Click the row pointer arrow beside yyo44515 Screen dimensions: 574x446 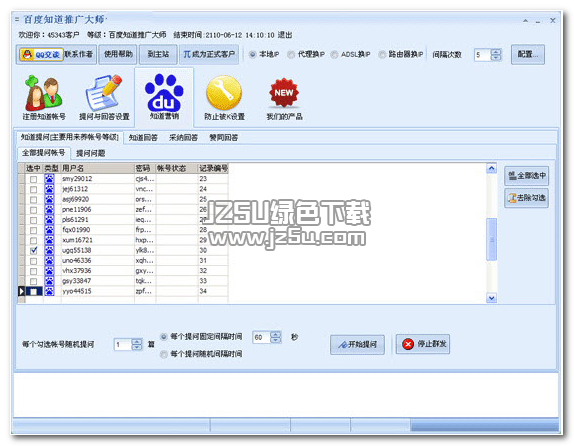pyautogui.click(x=22, y=291)
